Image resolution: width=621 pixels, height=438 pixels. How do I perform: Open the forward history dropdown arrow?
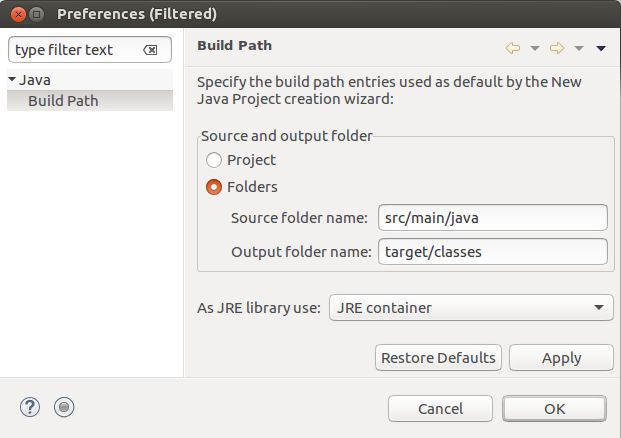click(579, 48)
